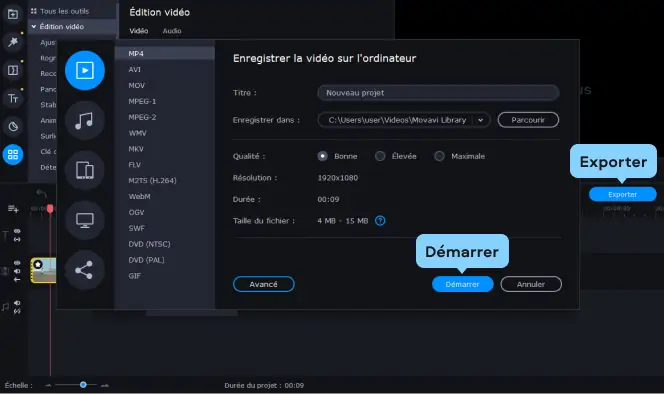Select MP4 format
664x394 pixels.
pos(165,53)
